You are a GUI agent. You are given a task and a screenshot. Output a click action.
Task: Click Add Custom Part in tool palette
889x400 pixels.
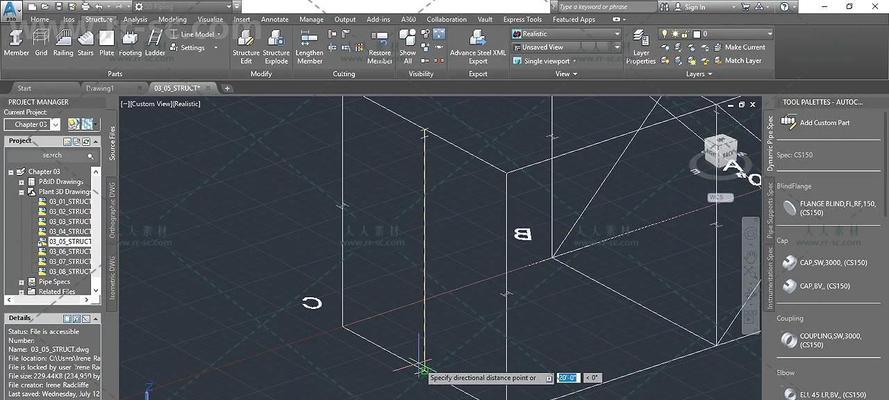coord(824,122)
